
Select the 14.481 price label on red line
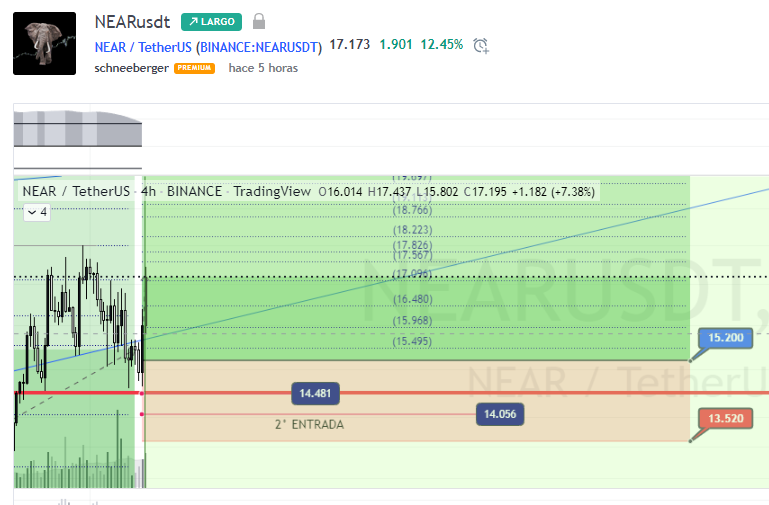click(x=315, y=393)
